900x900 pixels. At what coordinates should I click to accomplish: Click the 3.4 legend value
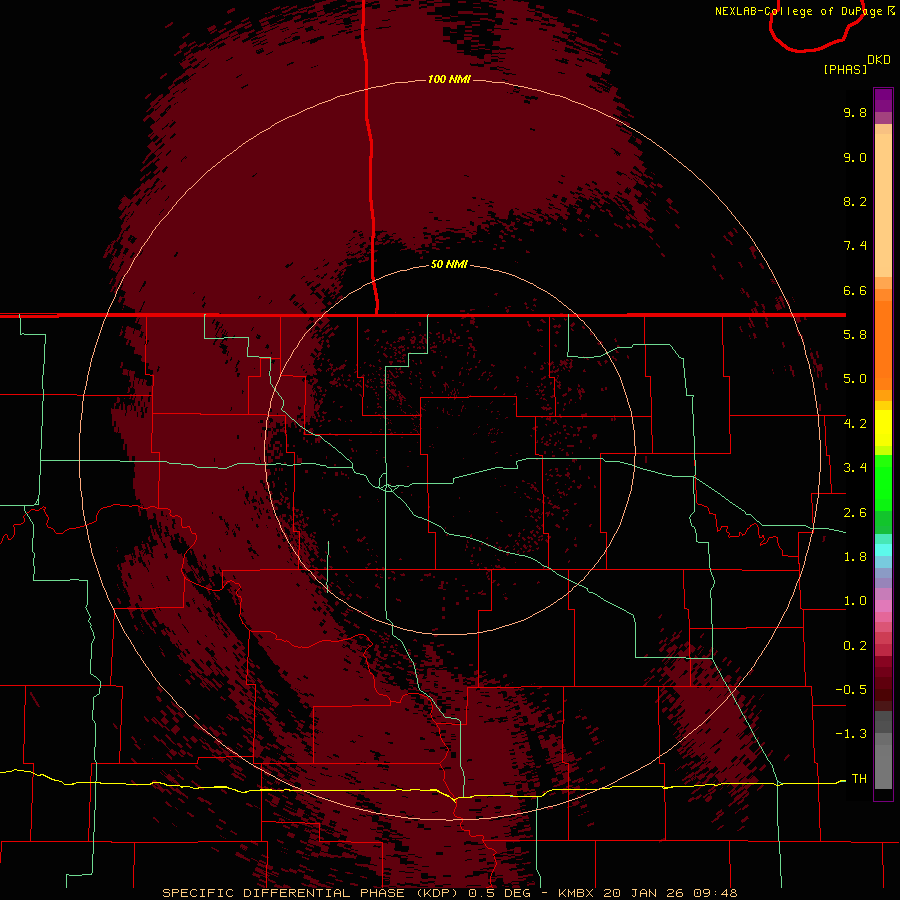pos(855,468)
